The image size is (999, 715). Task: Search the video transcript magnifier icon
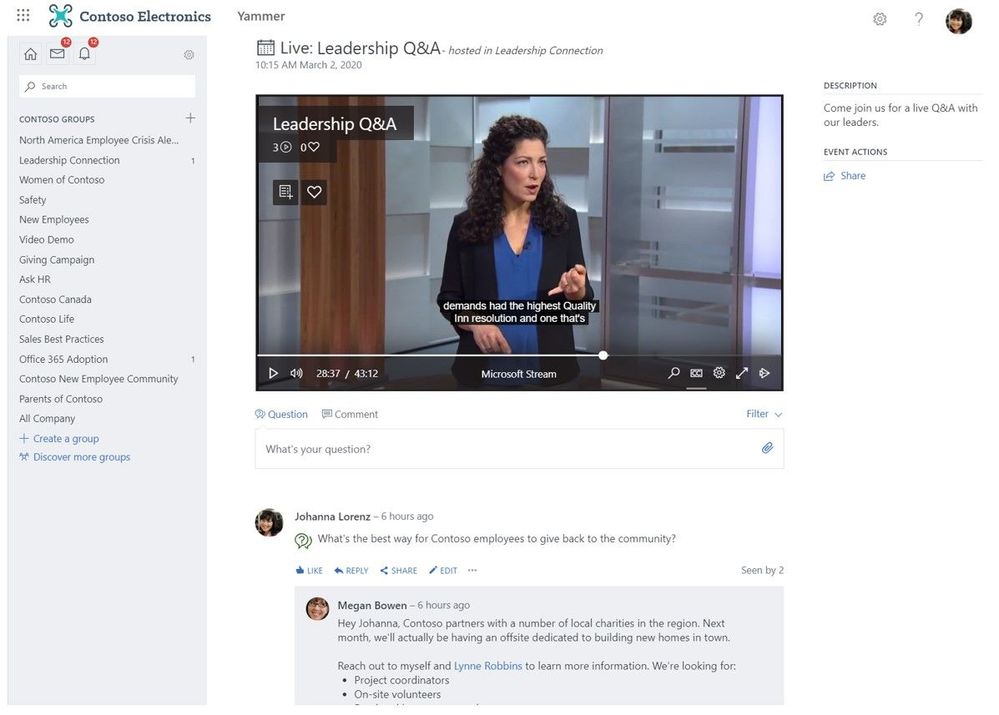pyautogui.click(x=673, y=373)
